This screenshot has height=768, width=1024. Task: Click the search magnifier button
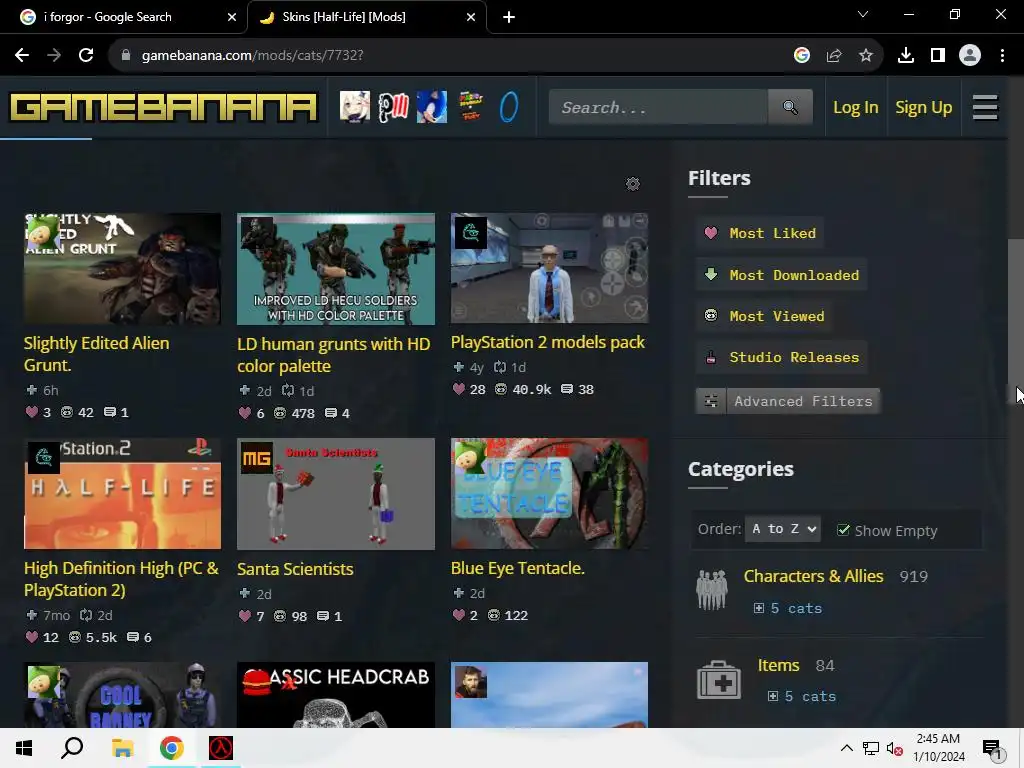pyautogui.click(x=790, y=107)
